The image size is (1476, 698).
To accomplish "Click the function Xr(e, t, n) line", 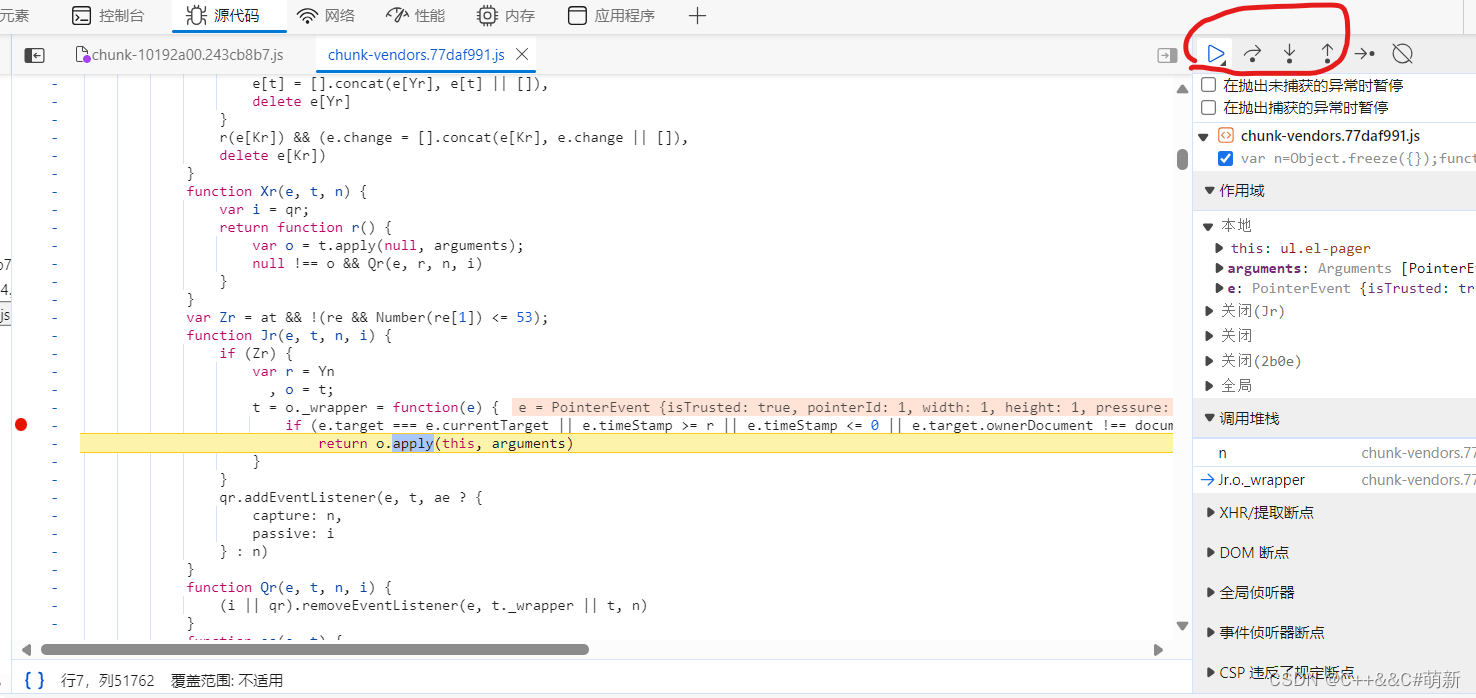I will 277,191.
